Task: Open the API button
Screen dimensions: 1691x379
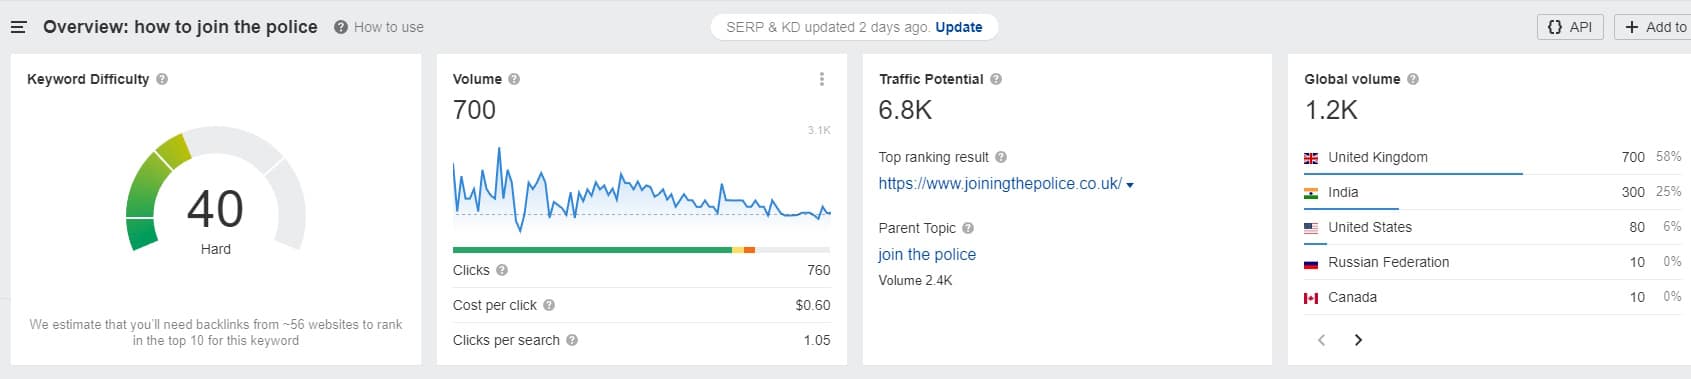Action: [x=1570, y=27]
